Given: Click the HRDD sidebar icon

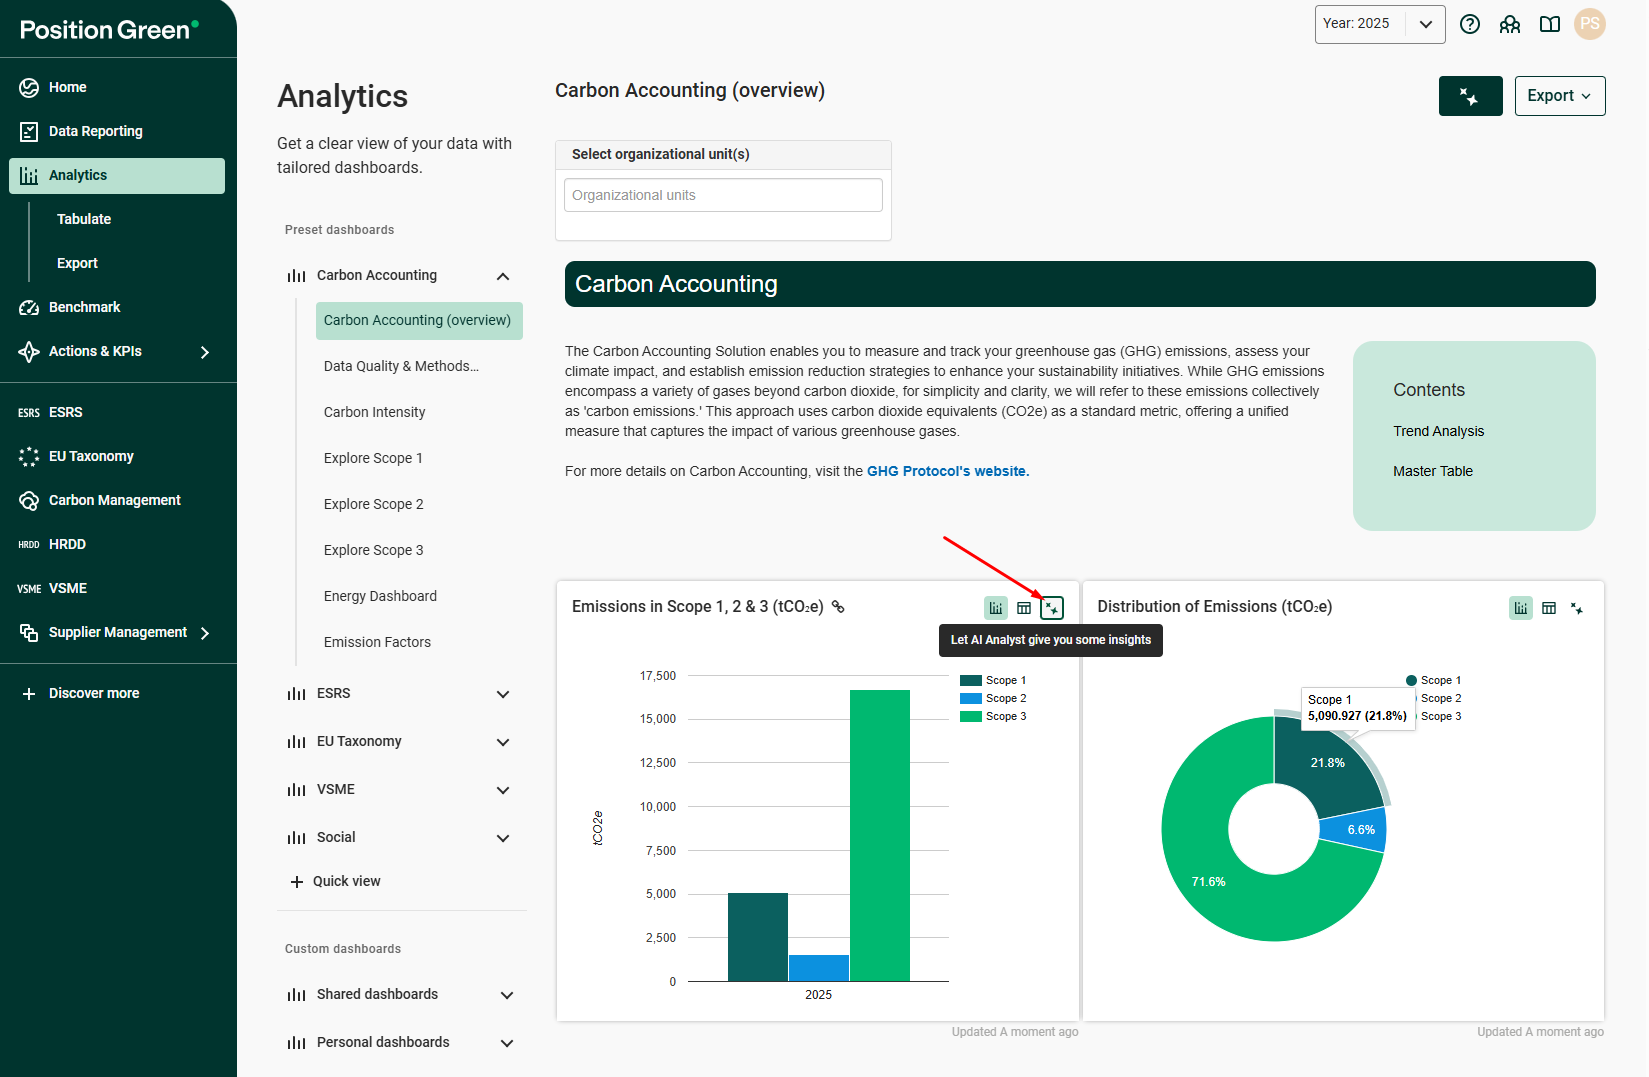Looking at the screenshot, I should coord(29,544).
